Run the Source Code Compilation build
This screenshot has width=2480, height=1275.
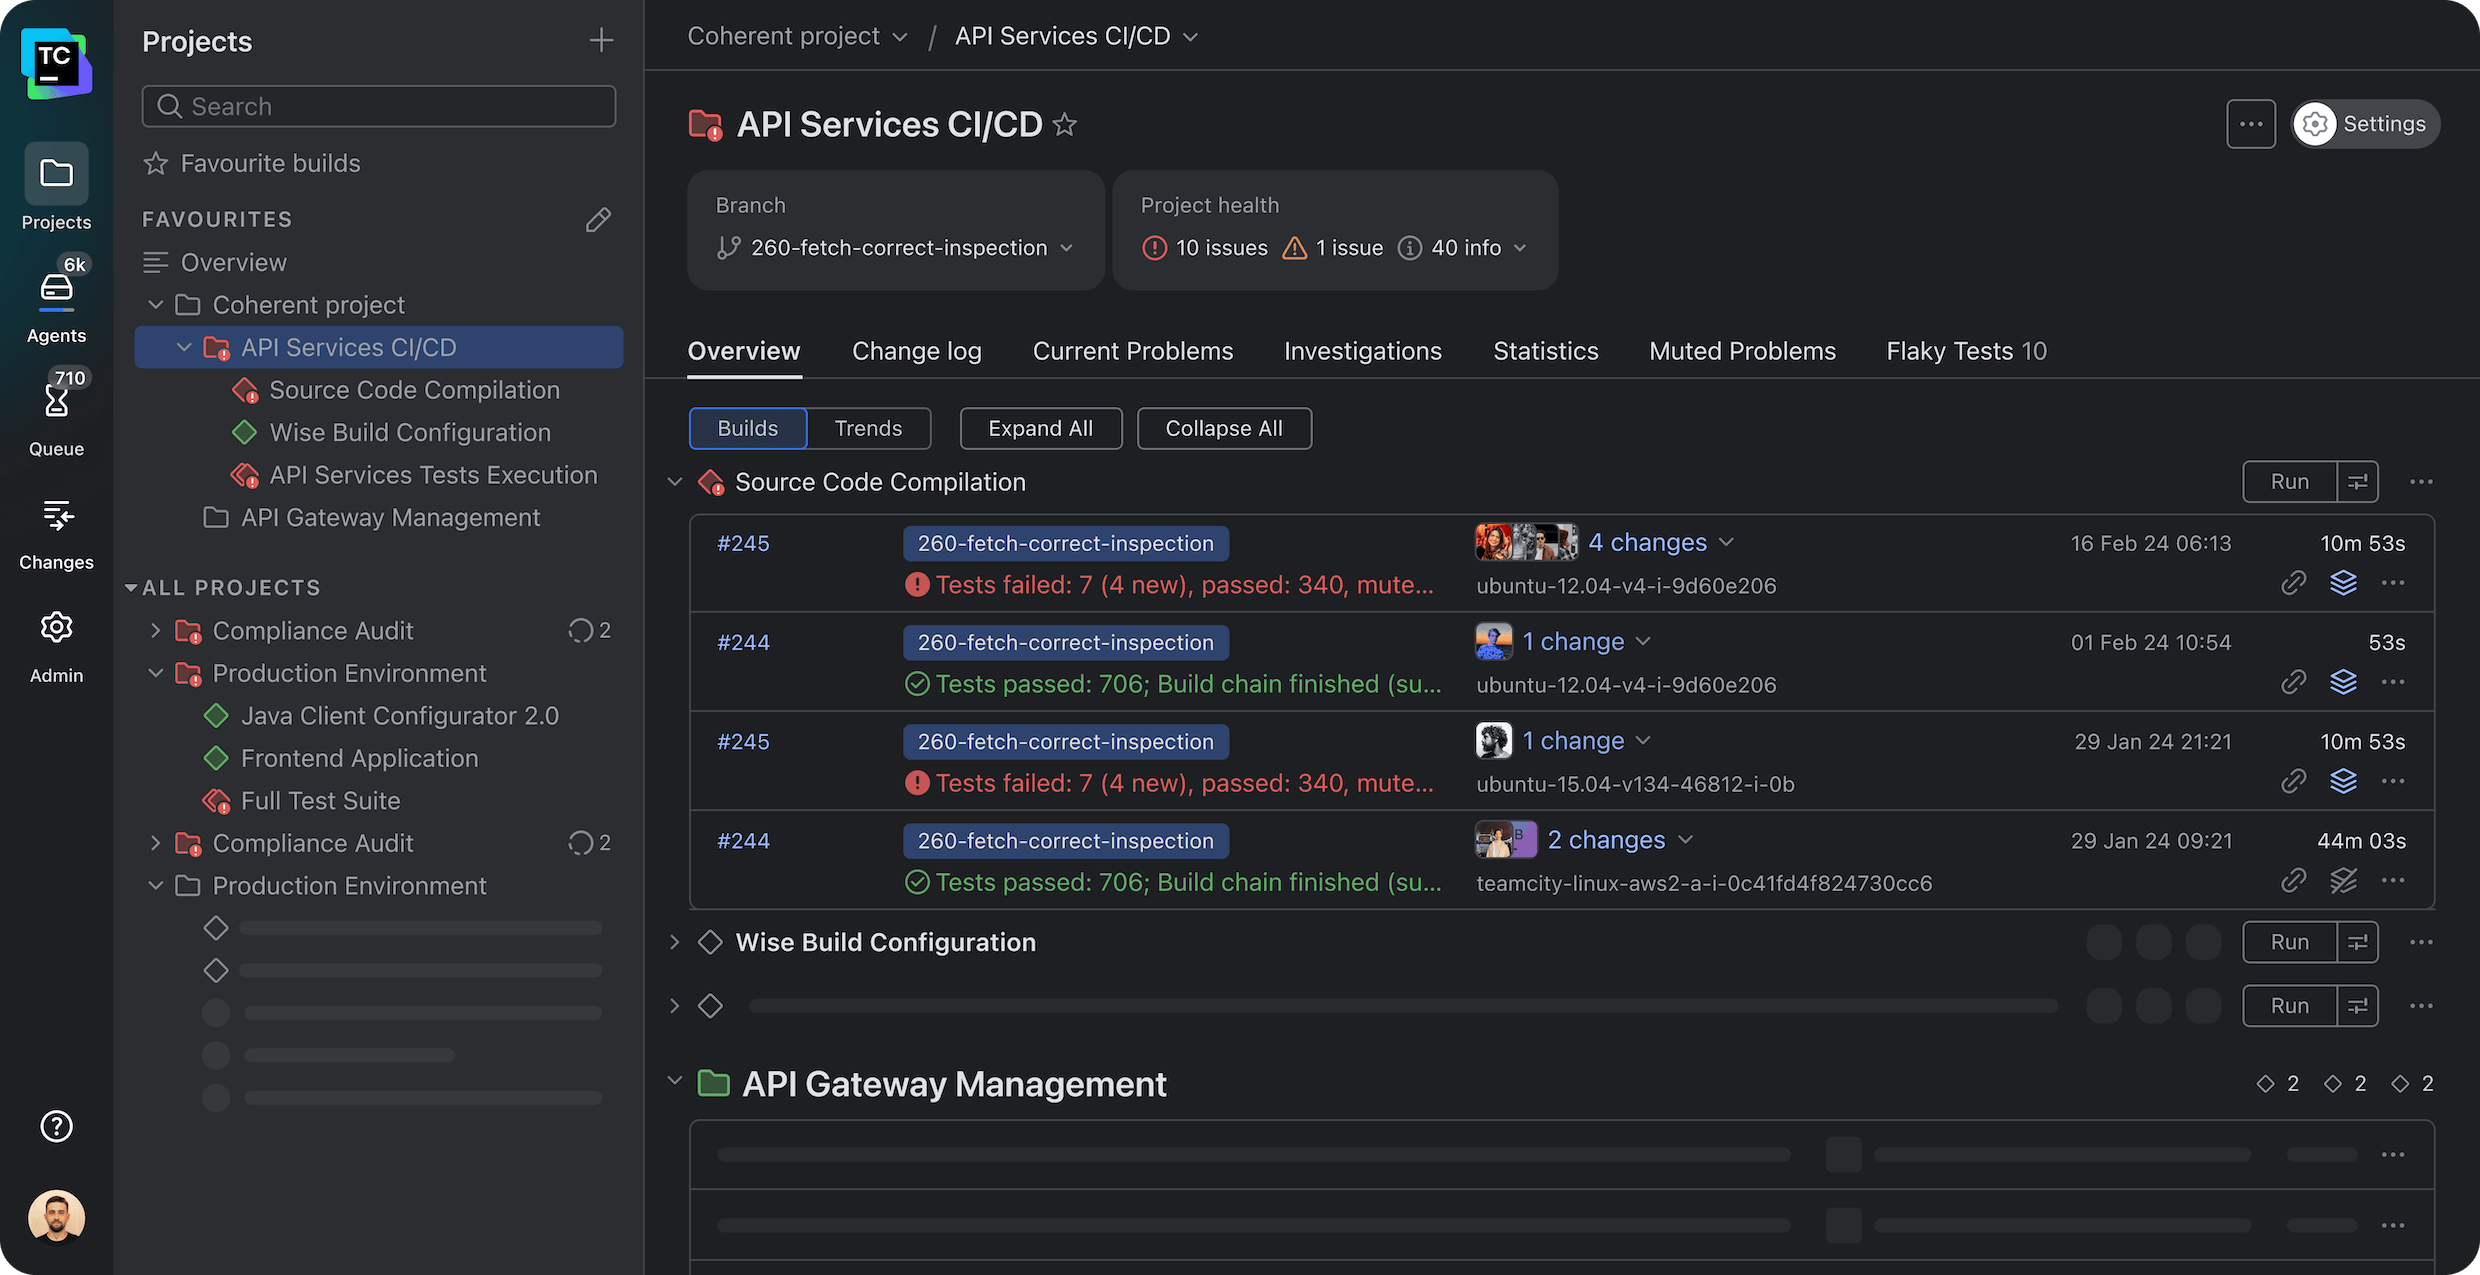coord(2289,482)
